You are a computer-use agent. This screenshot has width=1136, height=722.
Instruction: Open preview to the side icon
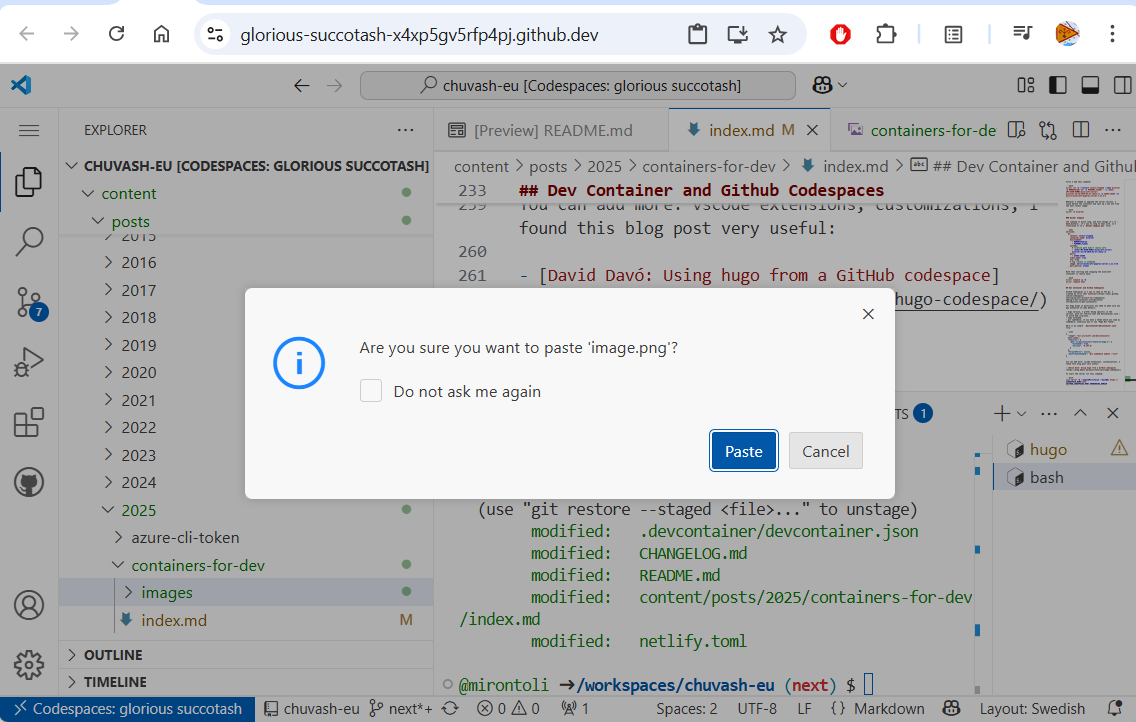pos(1016,130)
